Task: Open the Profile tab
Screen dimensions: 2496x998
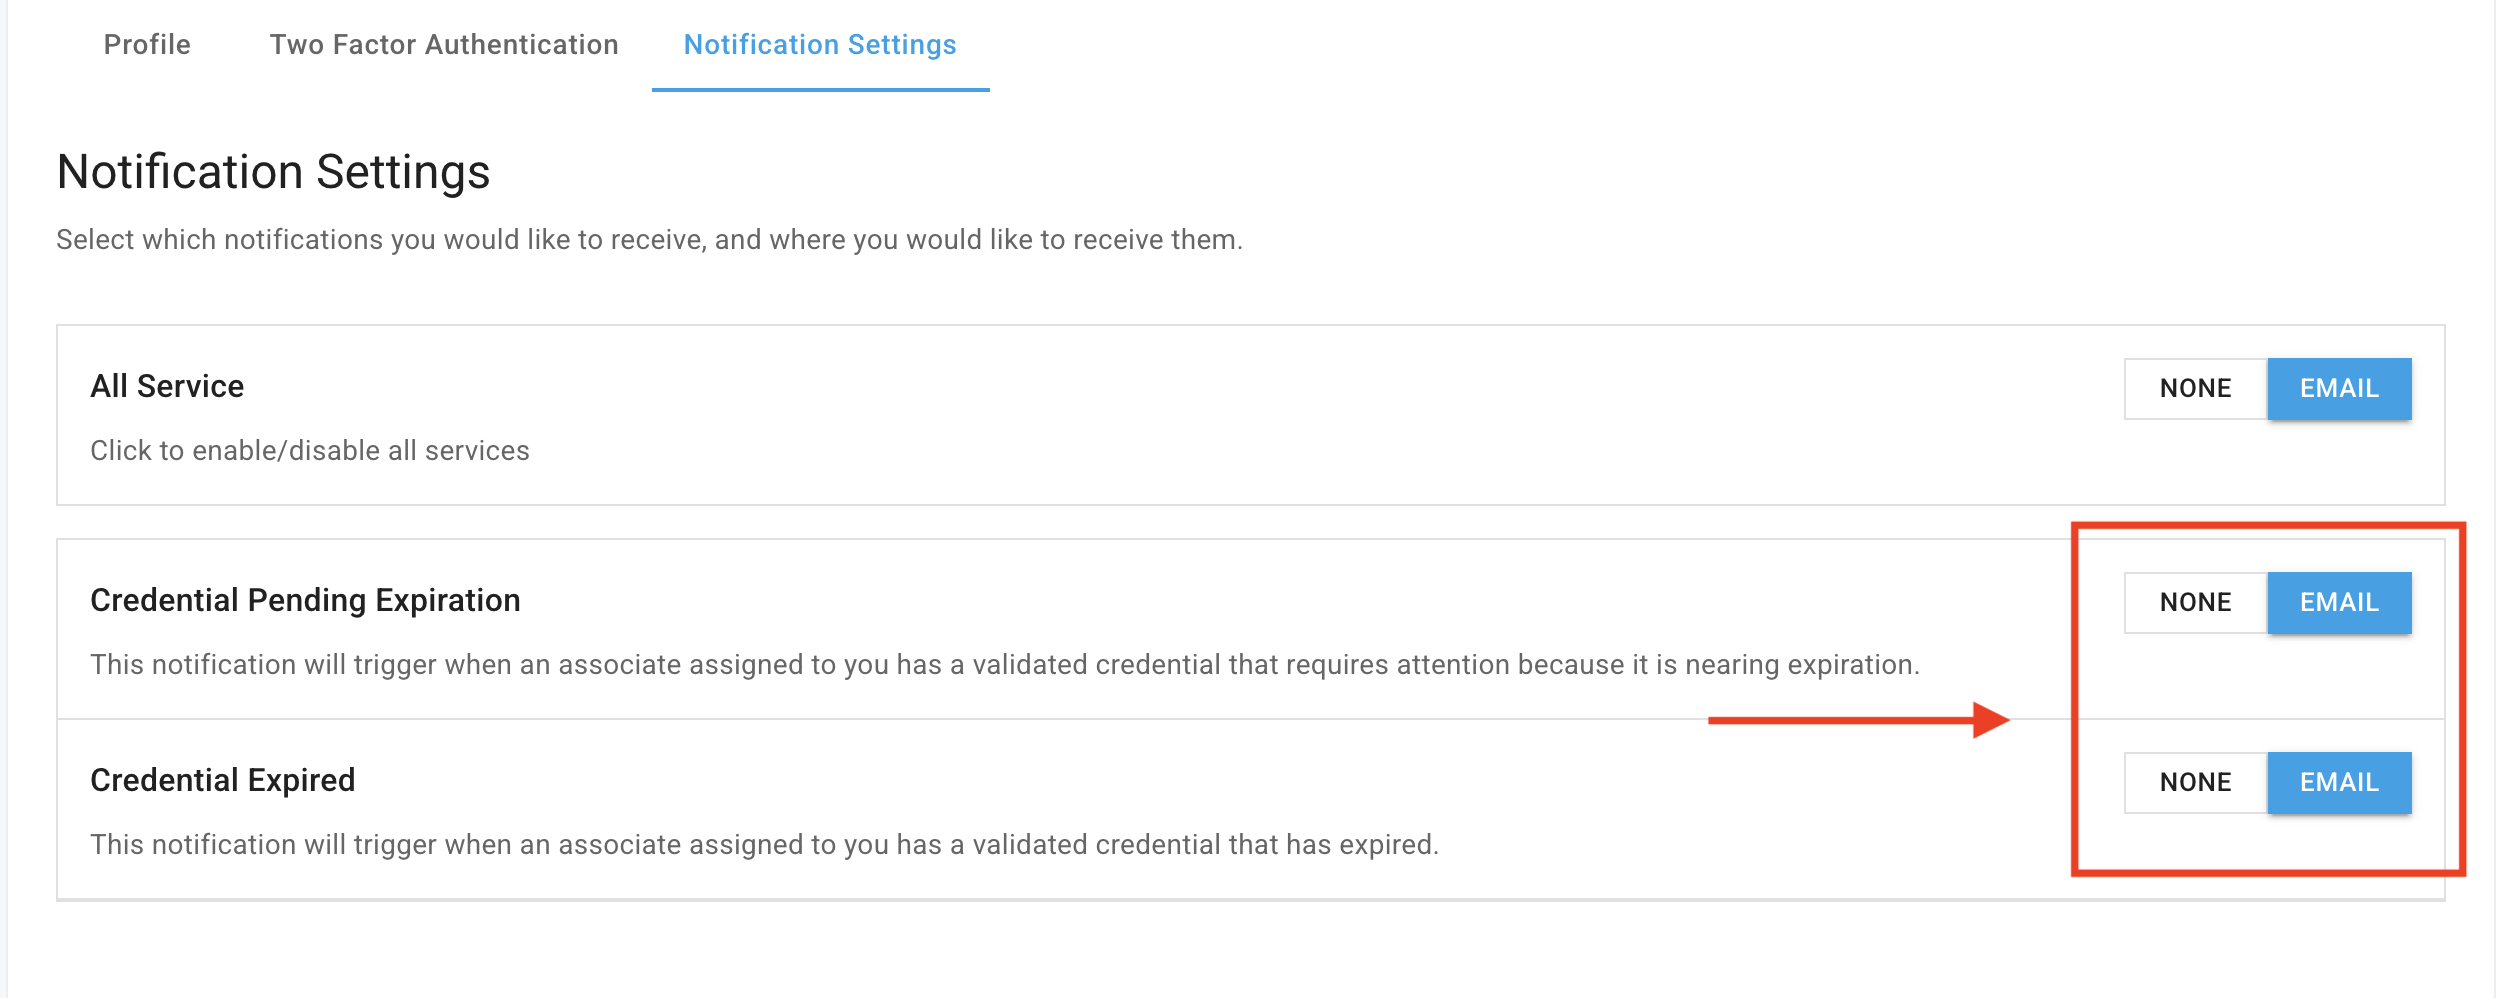Action: (x=147, y=45)
